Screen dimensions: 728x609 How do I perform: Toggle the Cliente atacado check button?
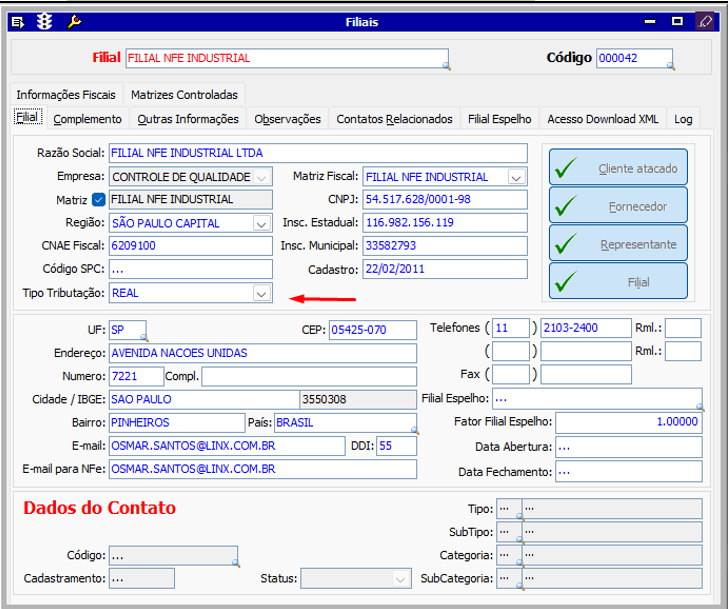coord(618,168)
